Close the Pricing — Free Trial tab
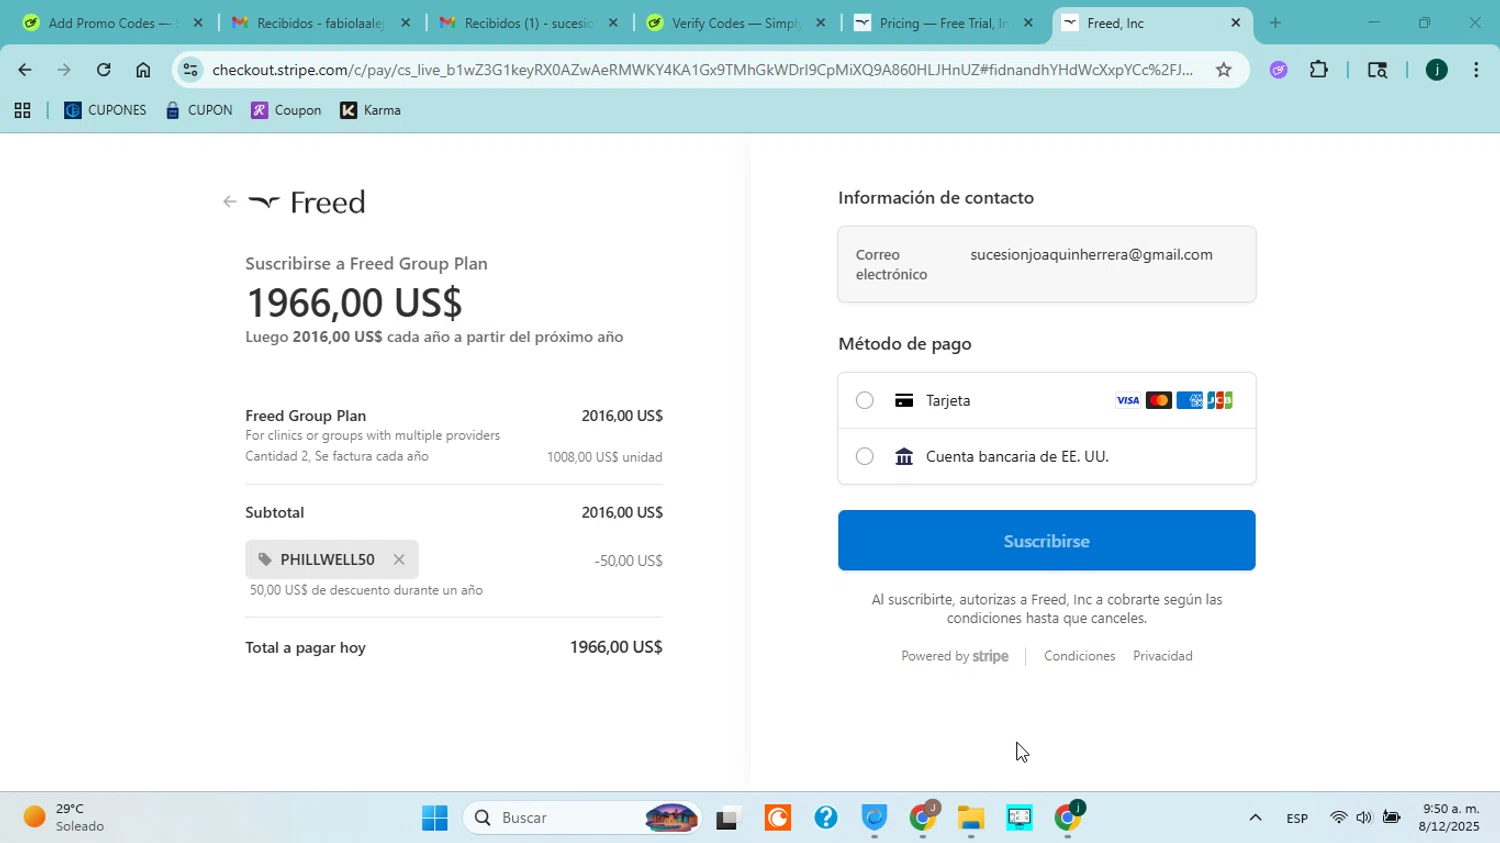The image size is (1500, 843). (1028, 23)
